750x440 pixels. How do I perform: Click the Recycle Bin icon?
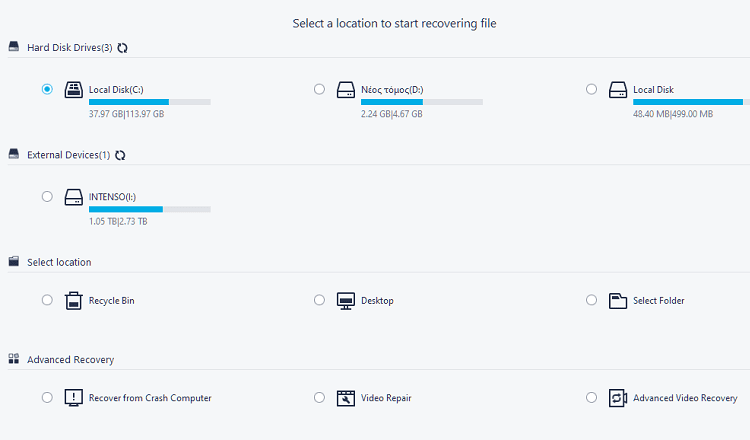pyautogui.click(x=74, y=300)
